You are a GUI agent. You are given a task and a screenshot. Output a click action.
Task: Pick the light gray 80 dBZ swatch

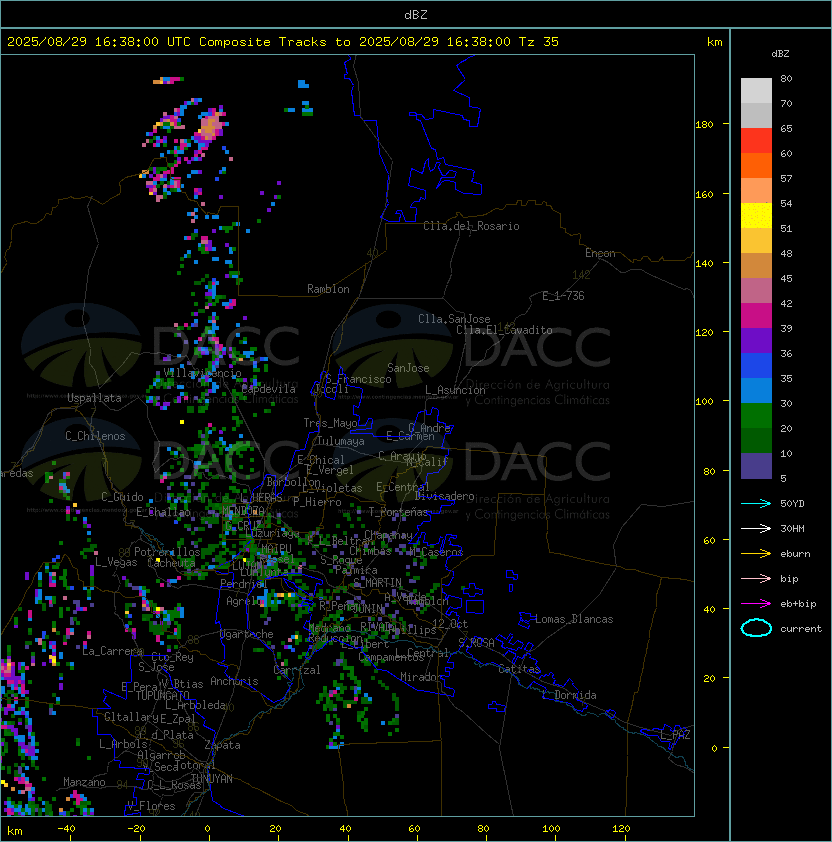[756, 91]
